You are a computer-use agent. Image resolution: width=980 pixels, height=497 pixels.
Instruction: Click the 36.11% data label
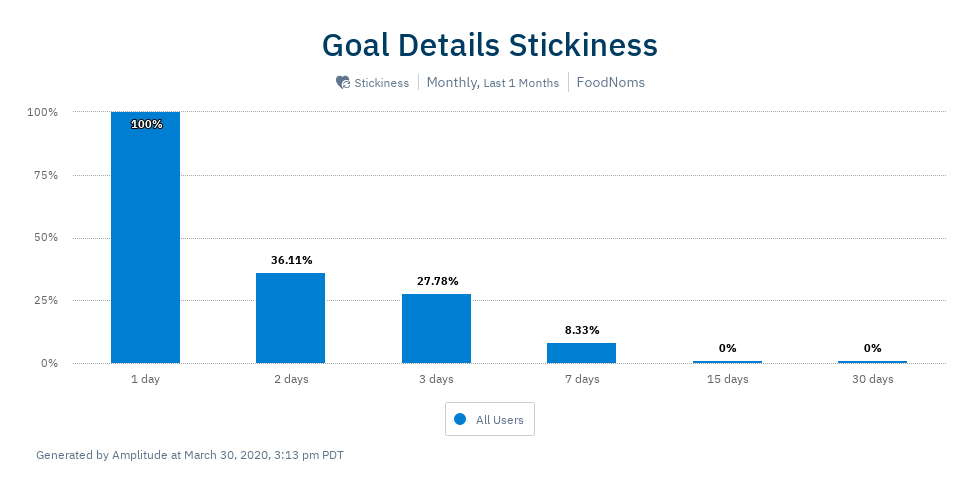pos(291,260)
